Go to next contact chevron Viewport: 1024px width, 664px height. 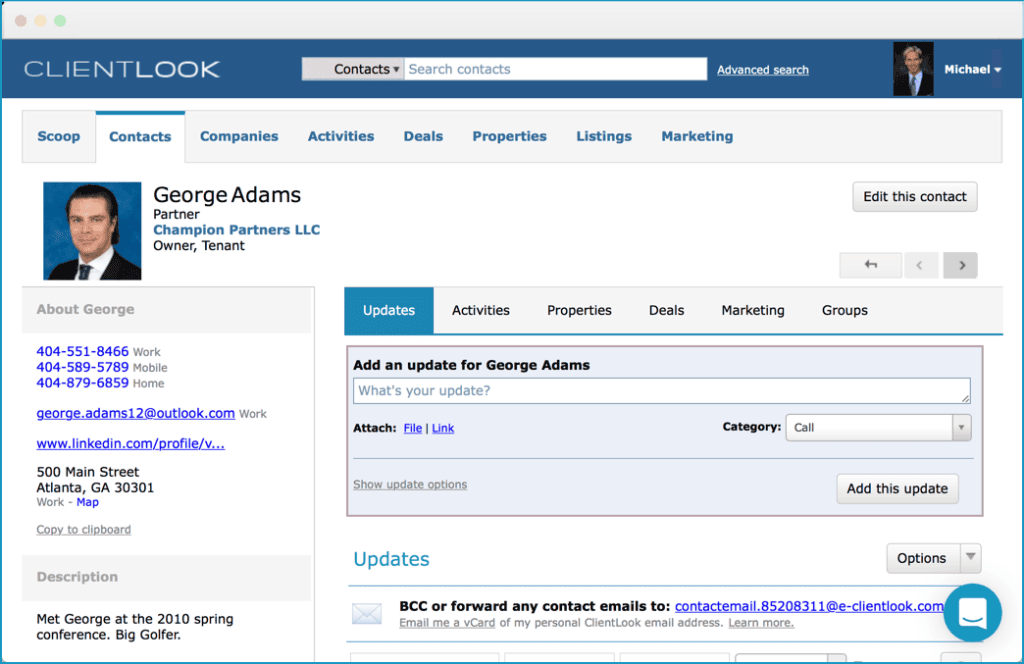[x=961, y=265]
